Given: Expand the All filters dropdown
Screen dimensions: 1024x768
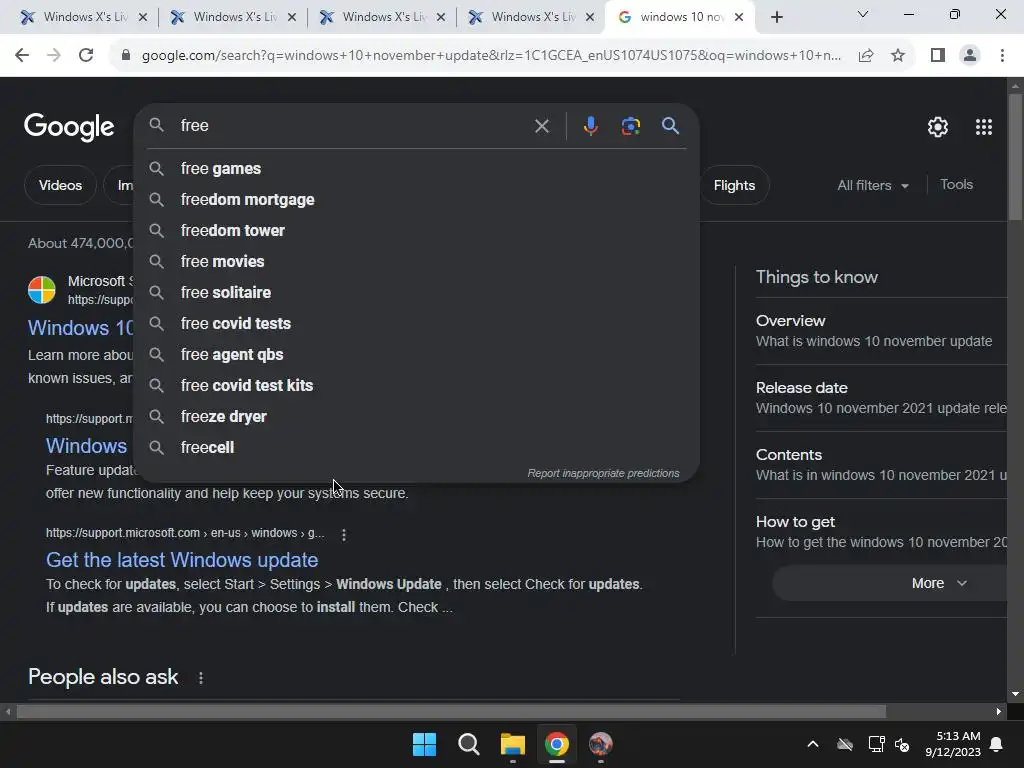Looking at the screenshot, I should pyautogui.click(x=873, y=185).
